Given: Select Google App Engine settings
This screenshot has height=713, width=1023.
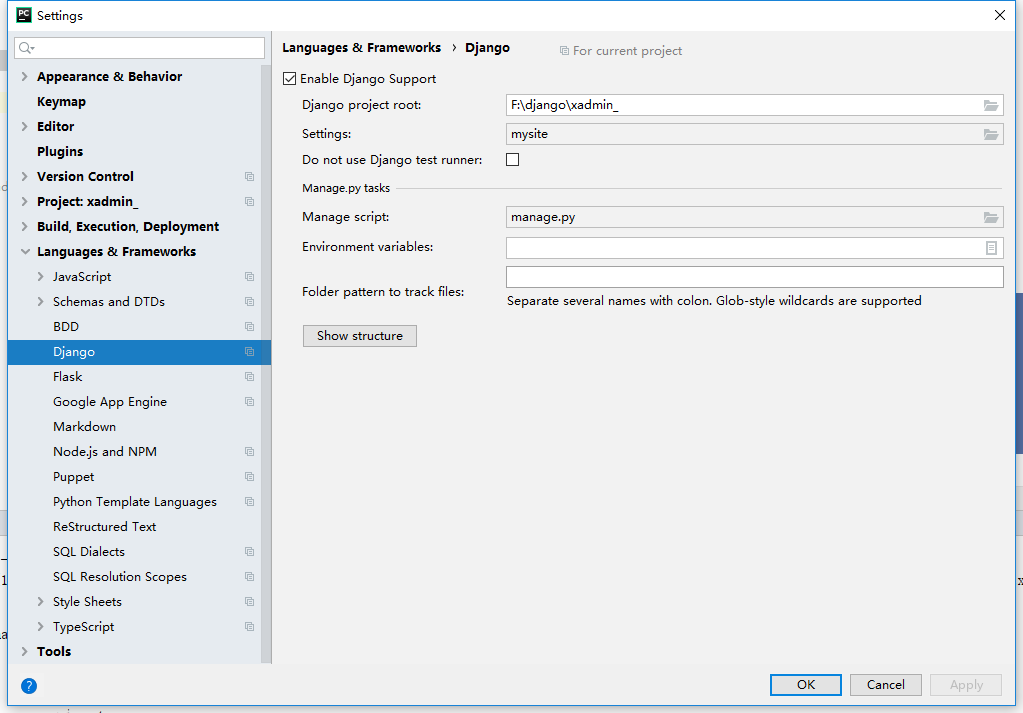Looking at the screenshot, I should point(110,402).
